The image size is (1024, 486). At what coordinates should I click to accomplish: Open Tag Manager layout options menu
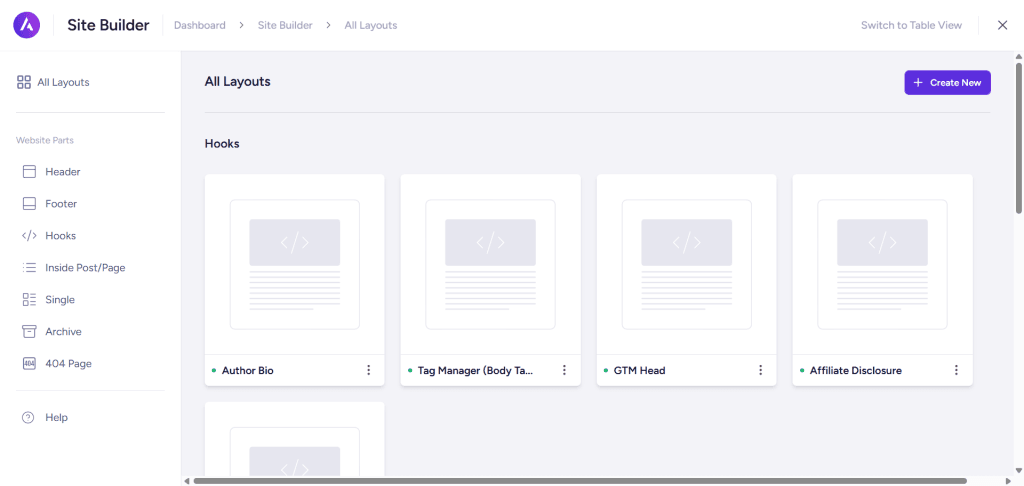click(564, 370)
